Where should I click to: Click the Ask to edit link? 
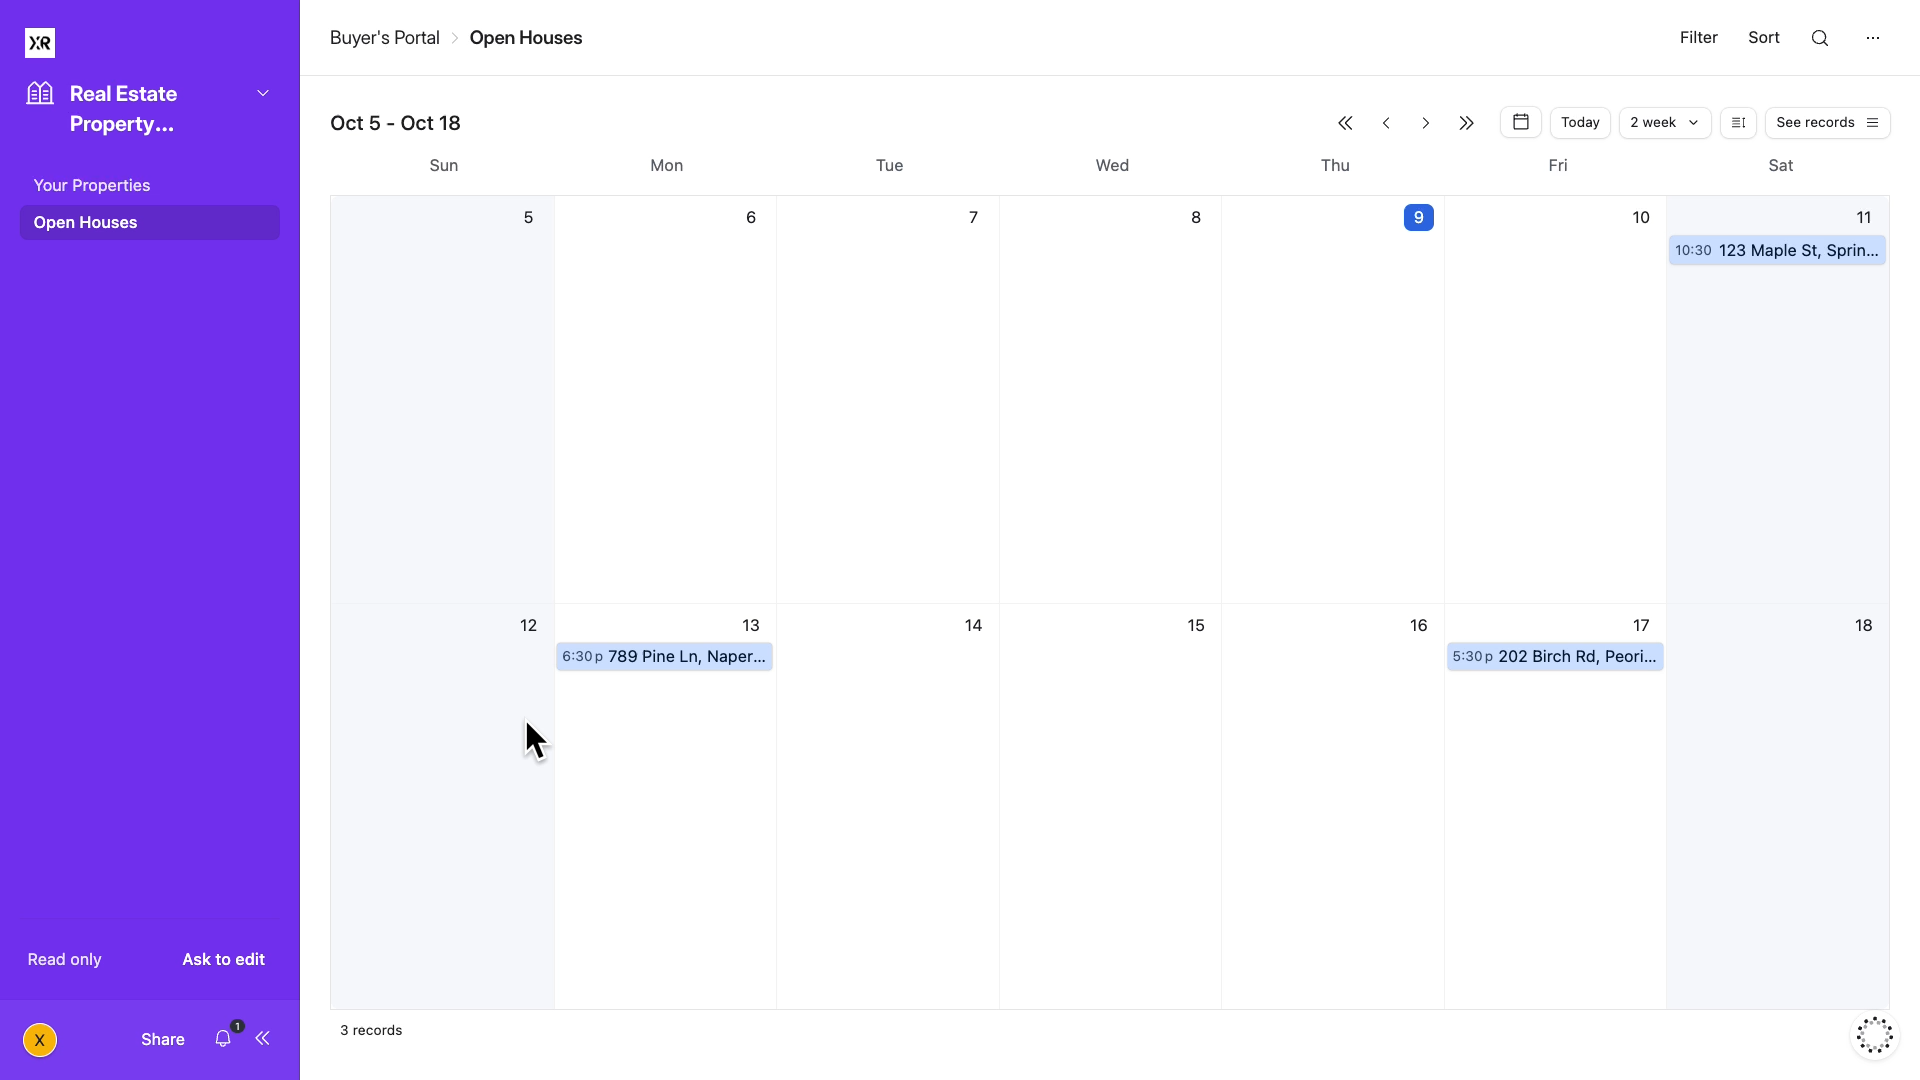pyautogui.click(x=223, y=959)
